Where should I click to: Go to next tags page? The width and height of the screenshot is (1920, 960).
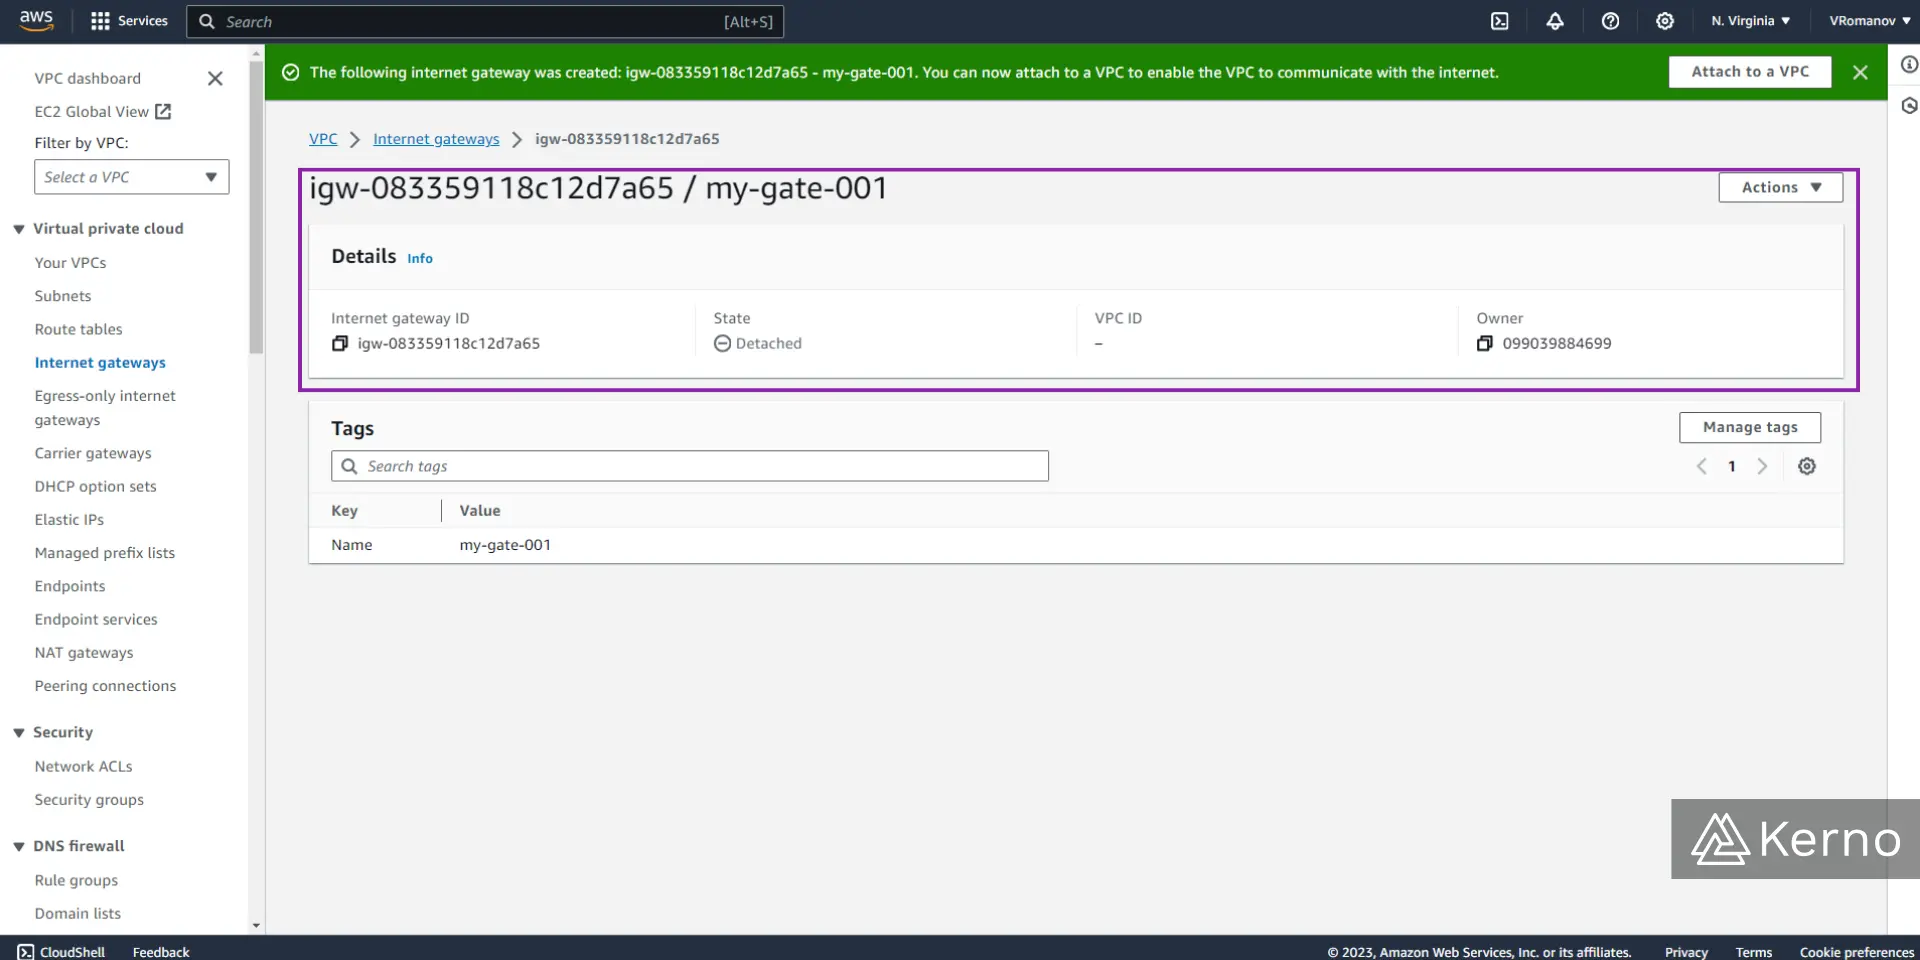[1762, 466]
